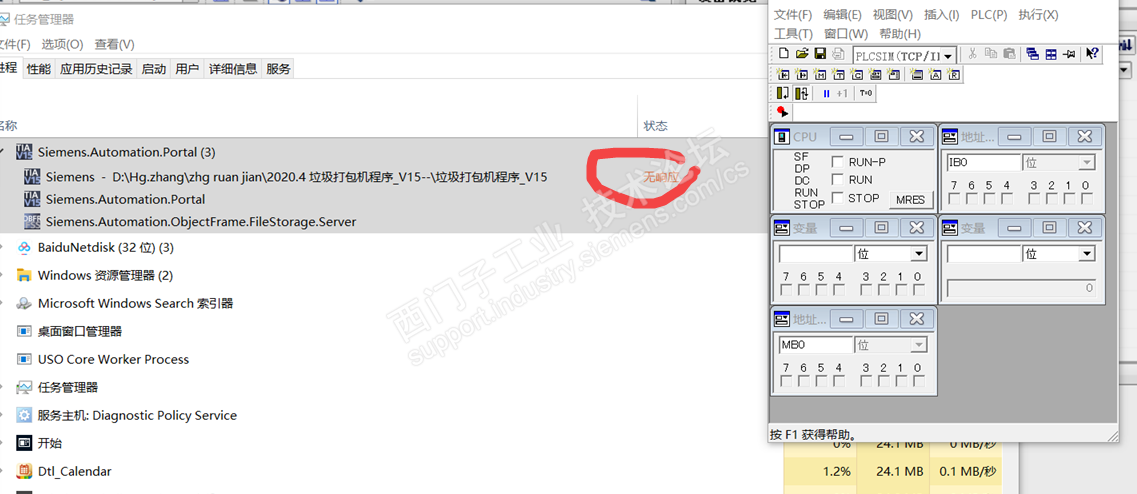Insert an input variable window in PLCSIM
The height and width of the screenshot is (494, 1137).
pos(782,75)
